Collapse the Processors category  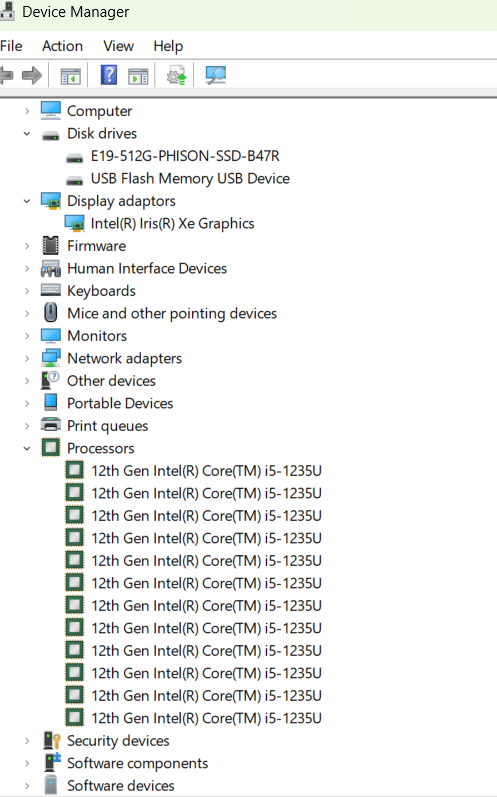(27, 448)
